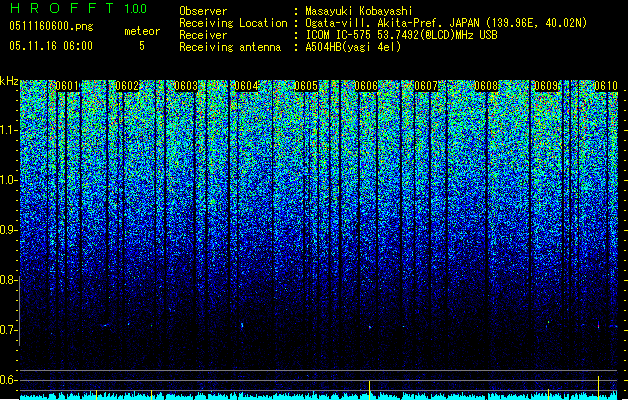
Task: Click the 0.8 frequency axis label
Action: coord(9,280)
